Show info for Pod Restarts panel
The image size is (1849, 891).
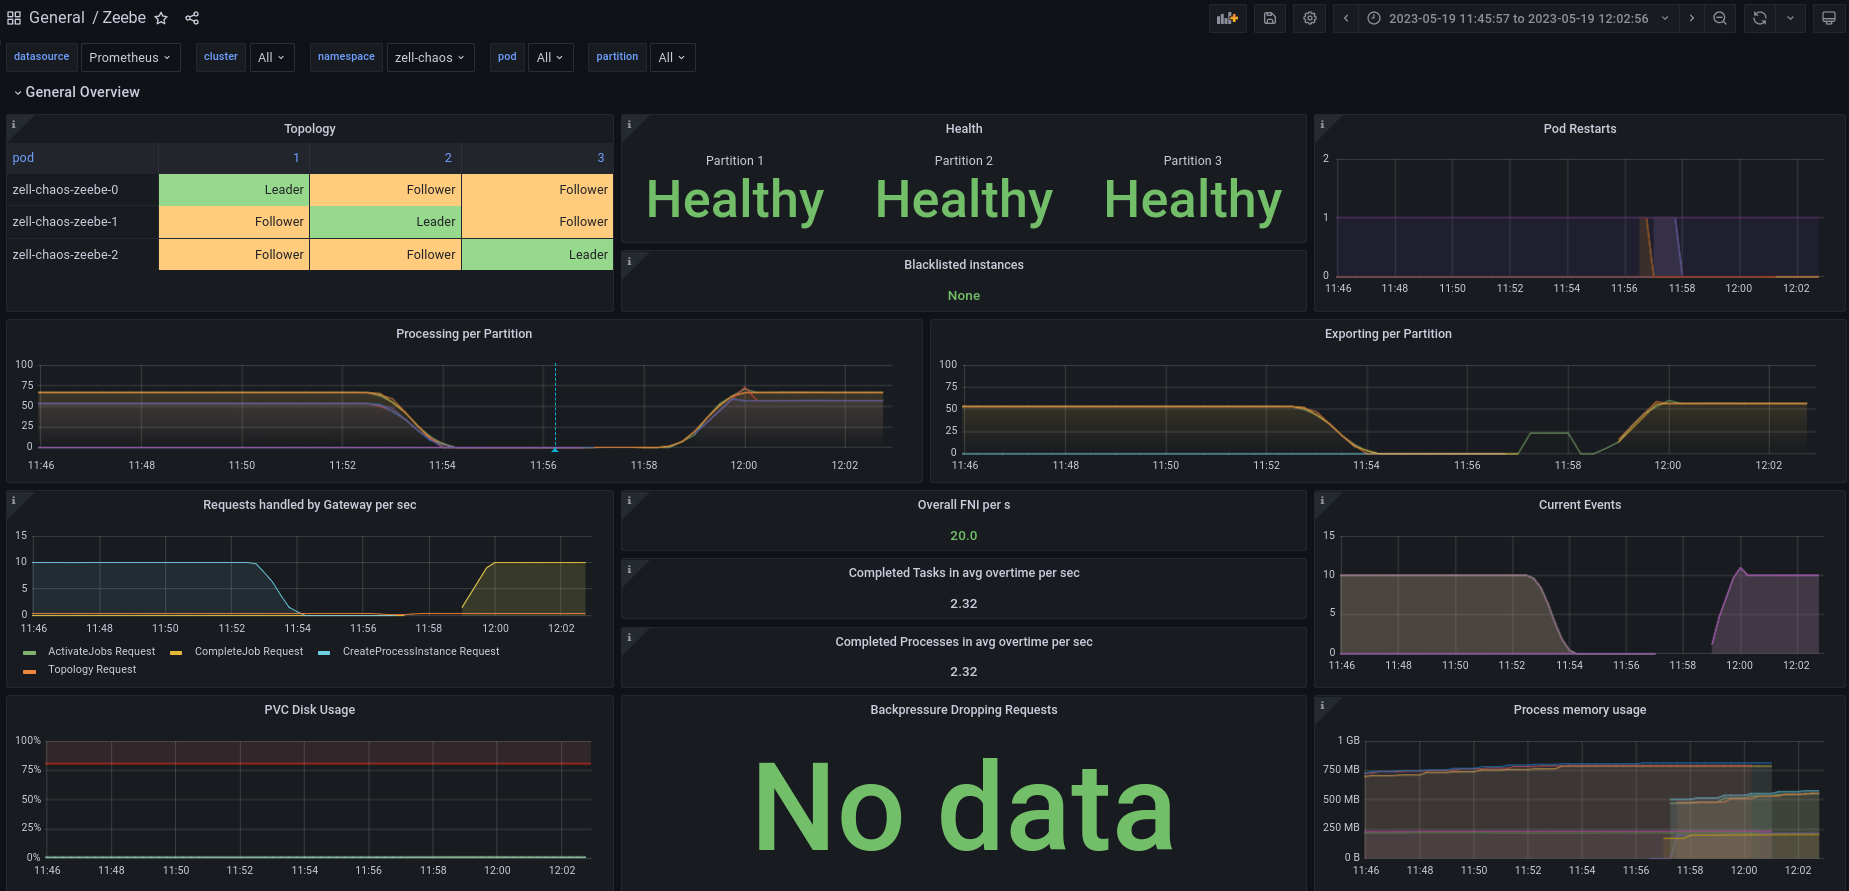point(1322,124)
